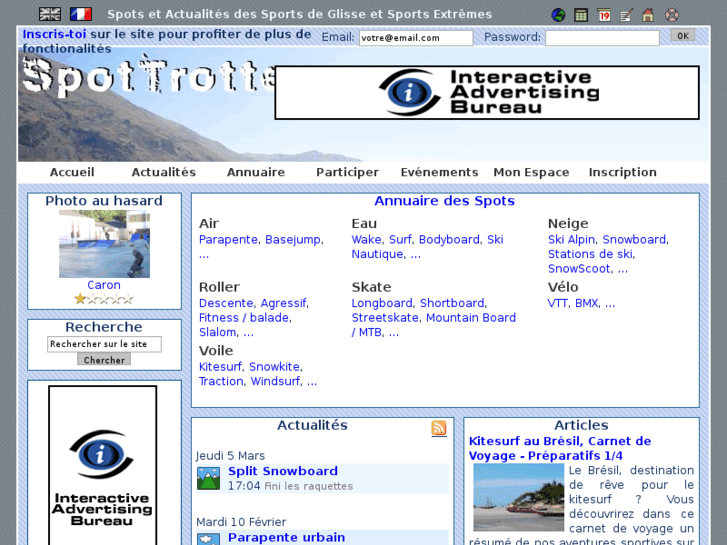Follow the Inscris-toi registration link

(x=54, y=34)
